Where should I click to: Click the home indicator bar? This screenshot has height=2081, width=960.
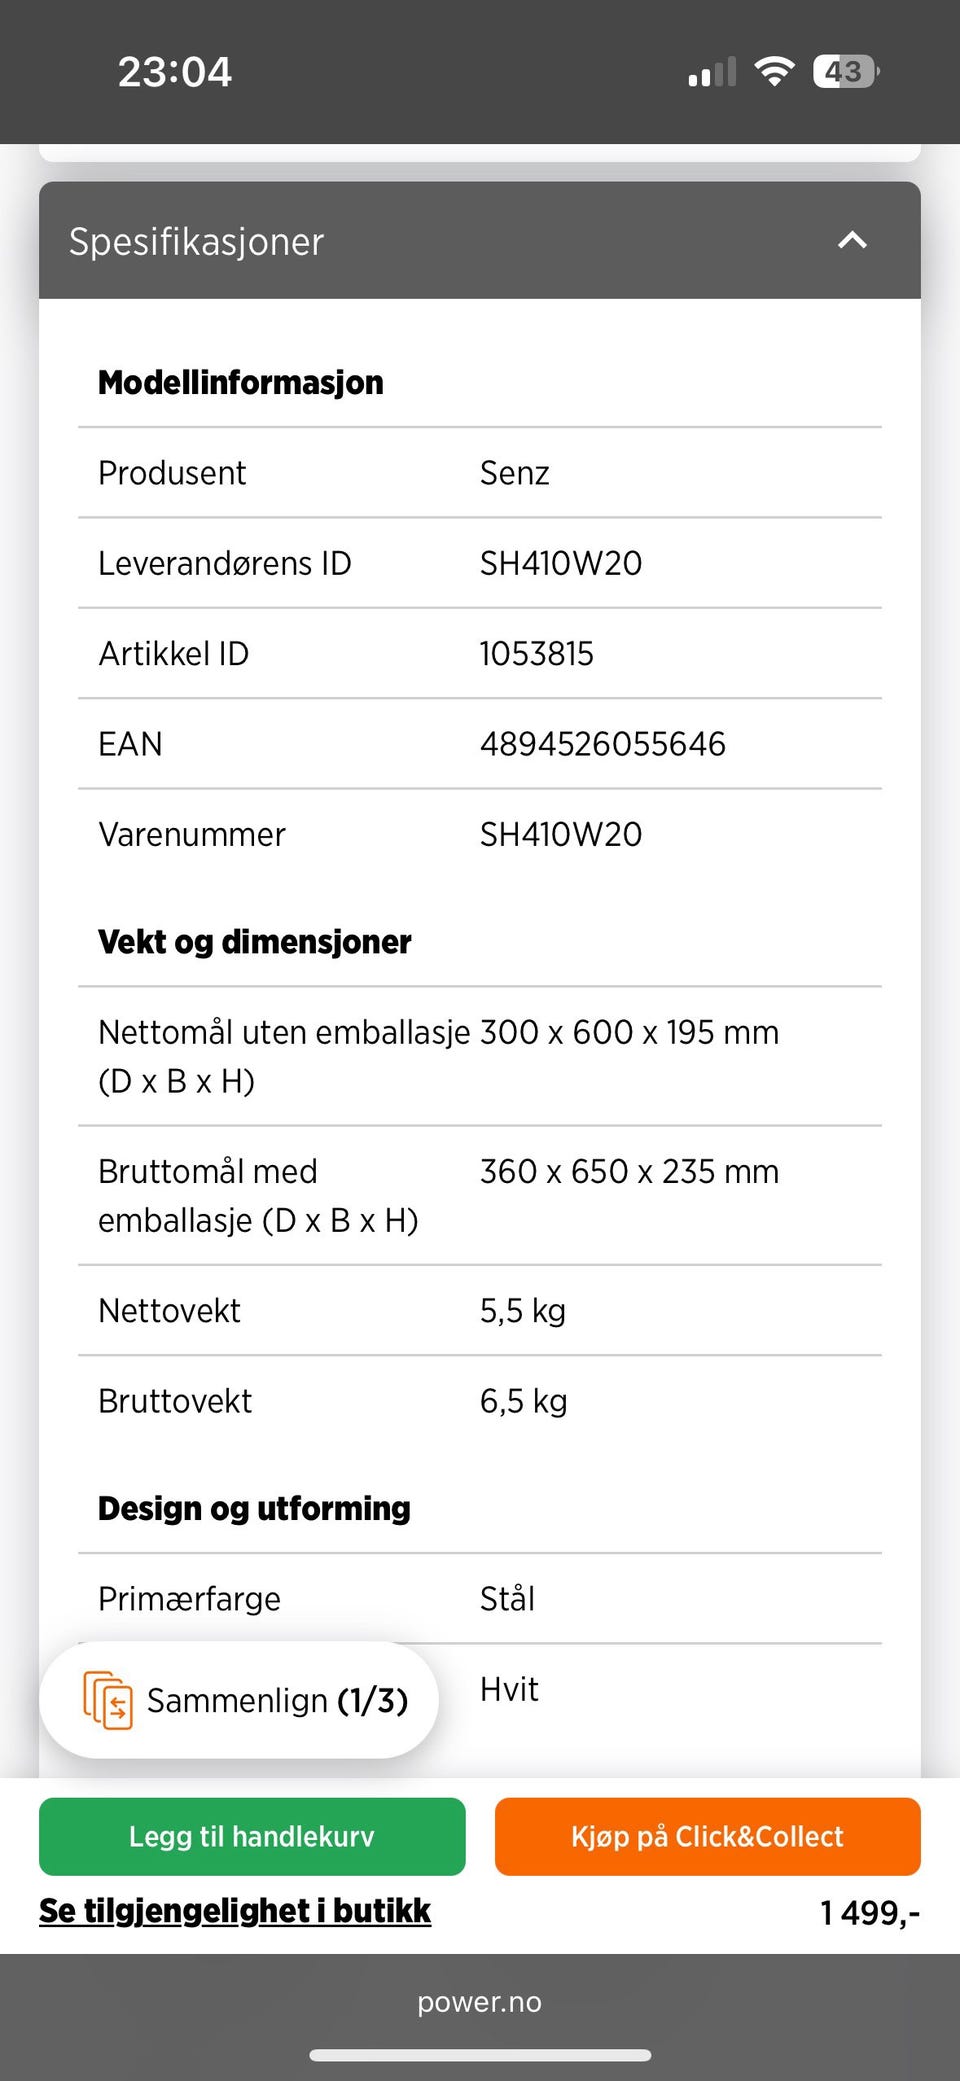(x=480, y=2055)
